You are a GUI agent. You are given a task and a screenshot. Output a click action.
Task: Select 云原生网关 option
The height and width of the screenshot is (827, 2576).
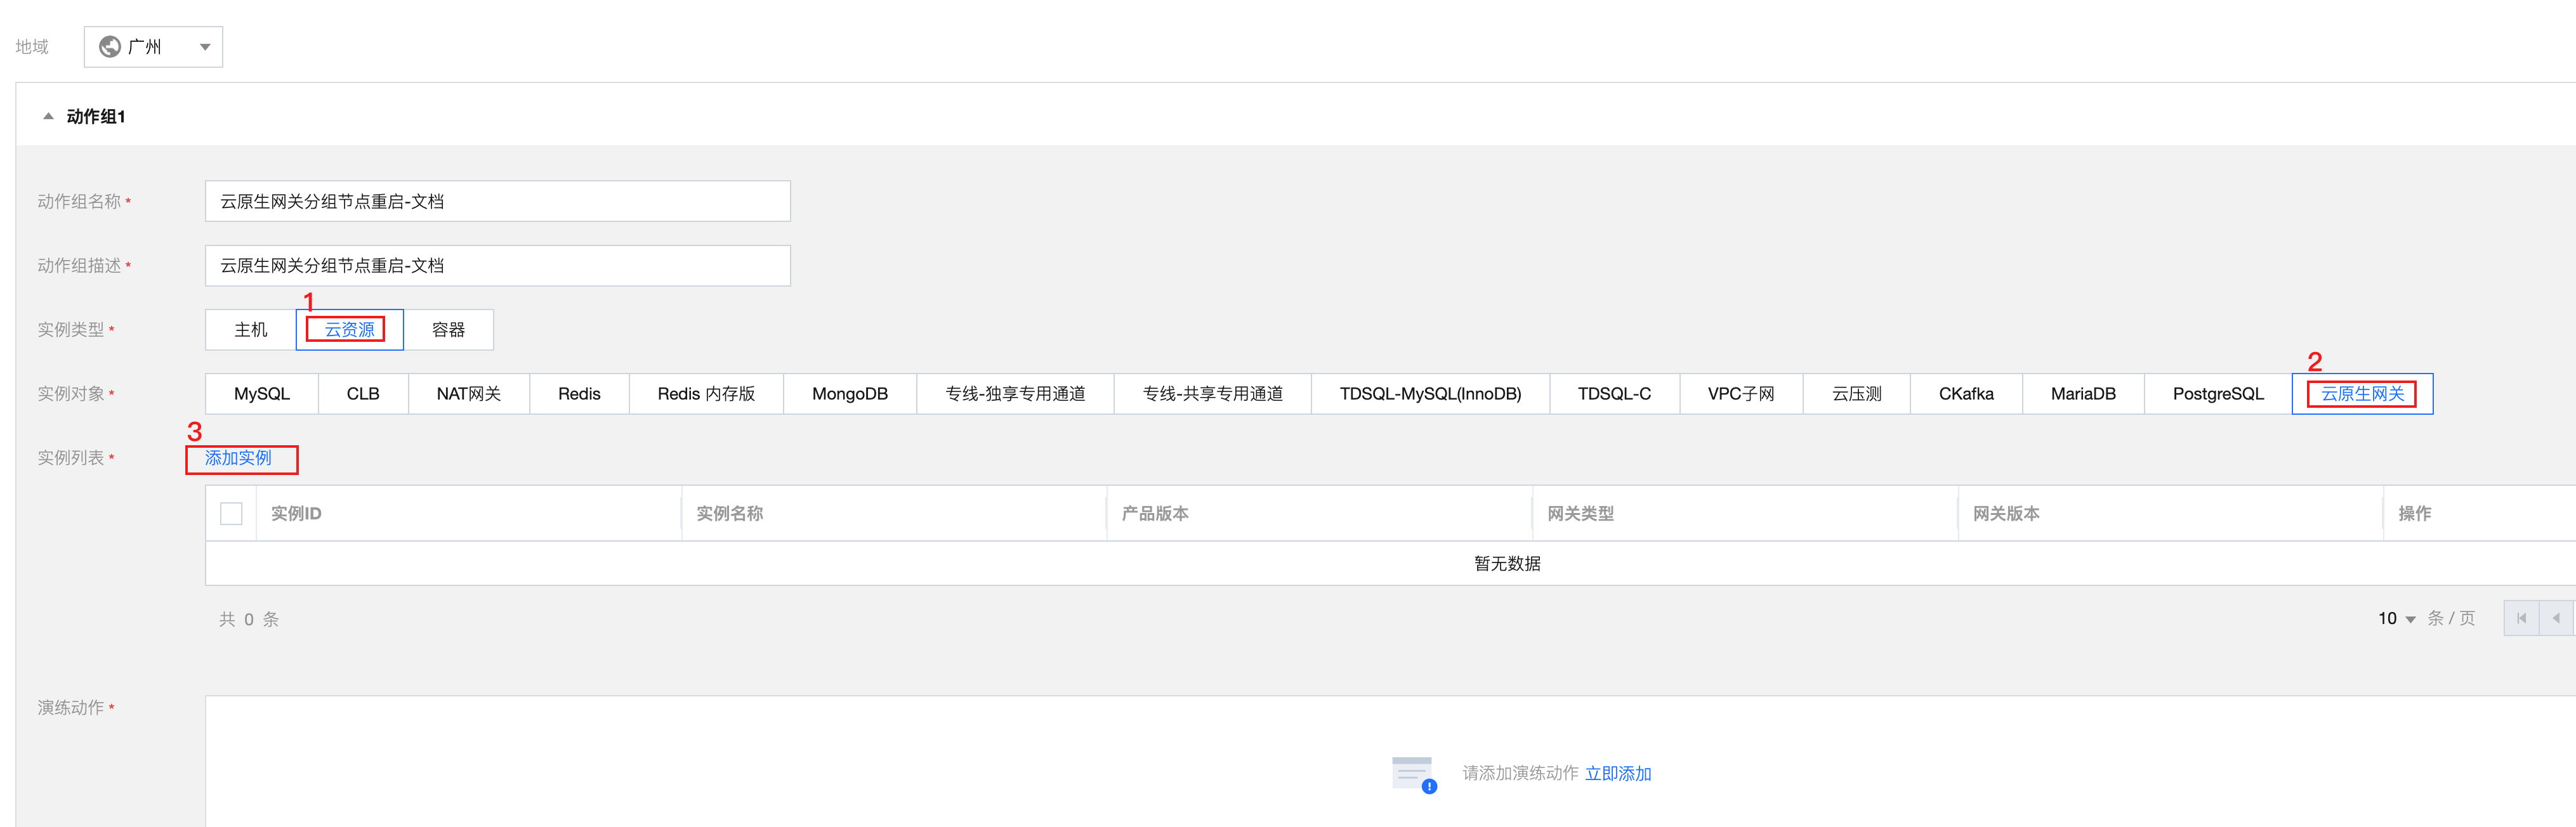[x=2362, y=394]
